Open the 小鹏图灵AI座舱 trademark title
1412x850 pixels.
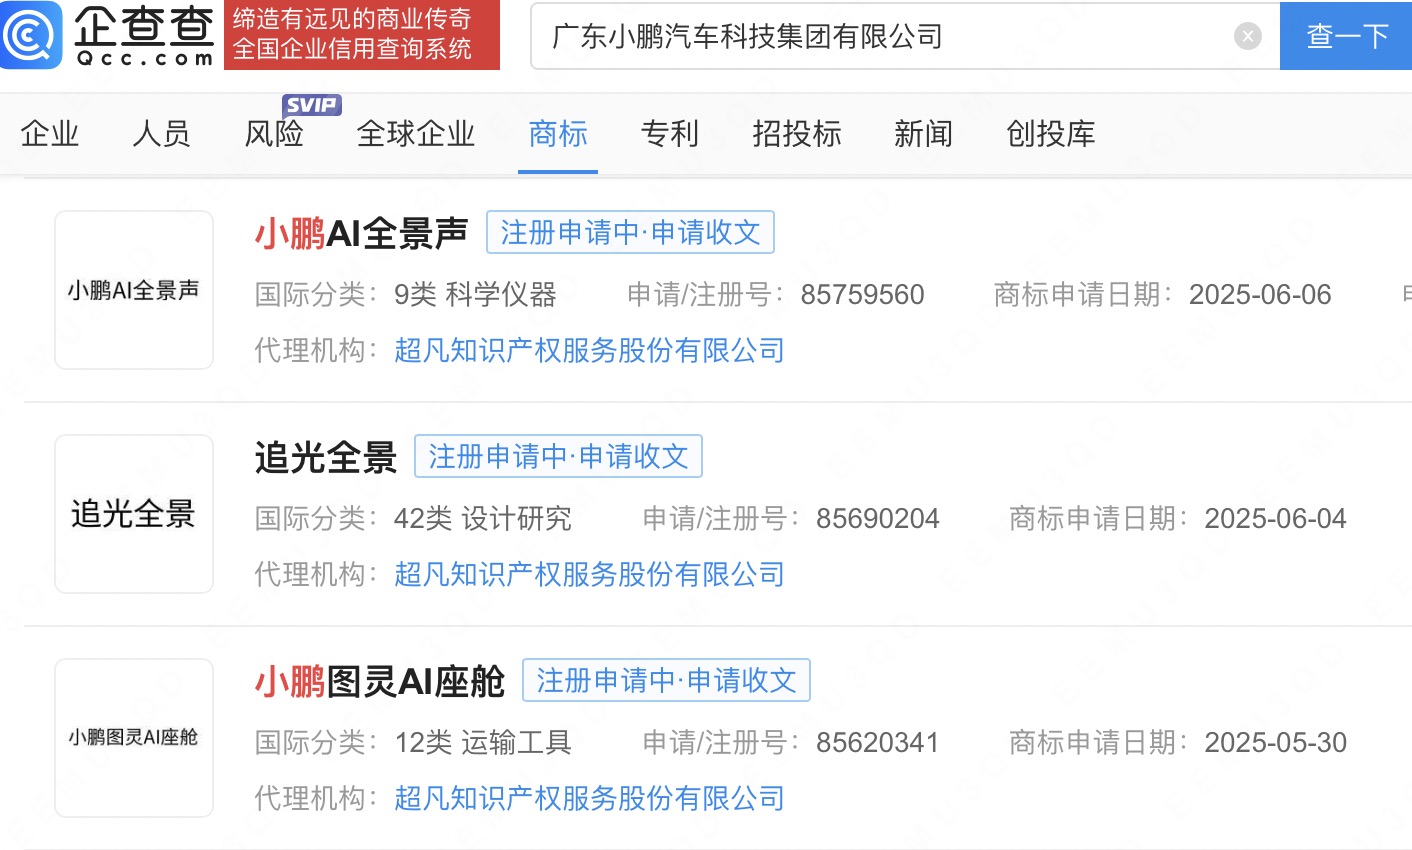380,681
